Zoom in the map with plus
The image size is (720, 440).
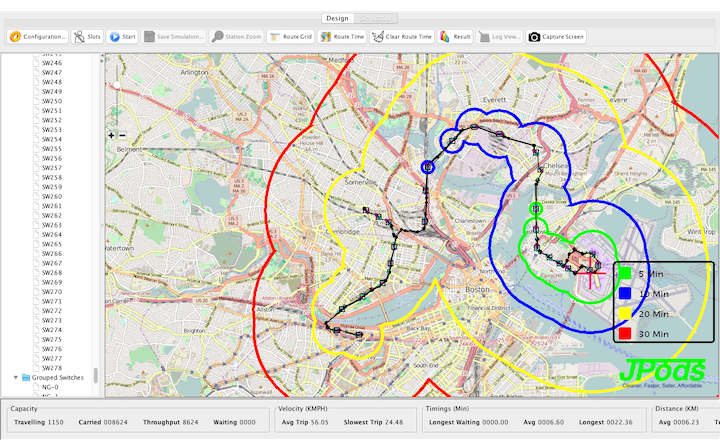pyautogui.click(x=112, y=135)
